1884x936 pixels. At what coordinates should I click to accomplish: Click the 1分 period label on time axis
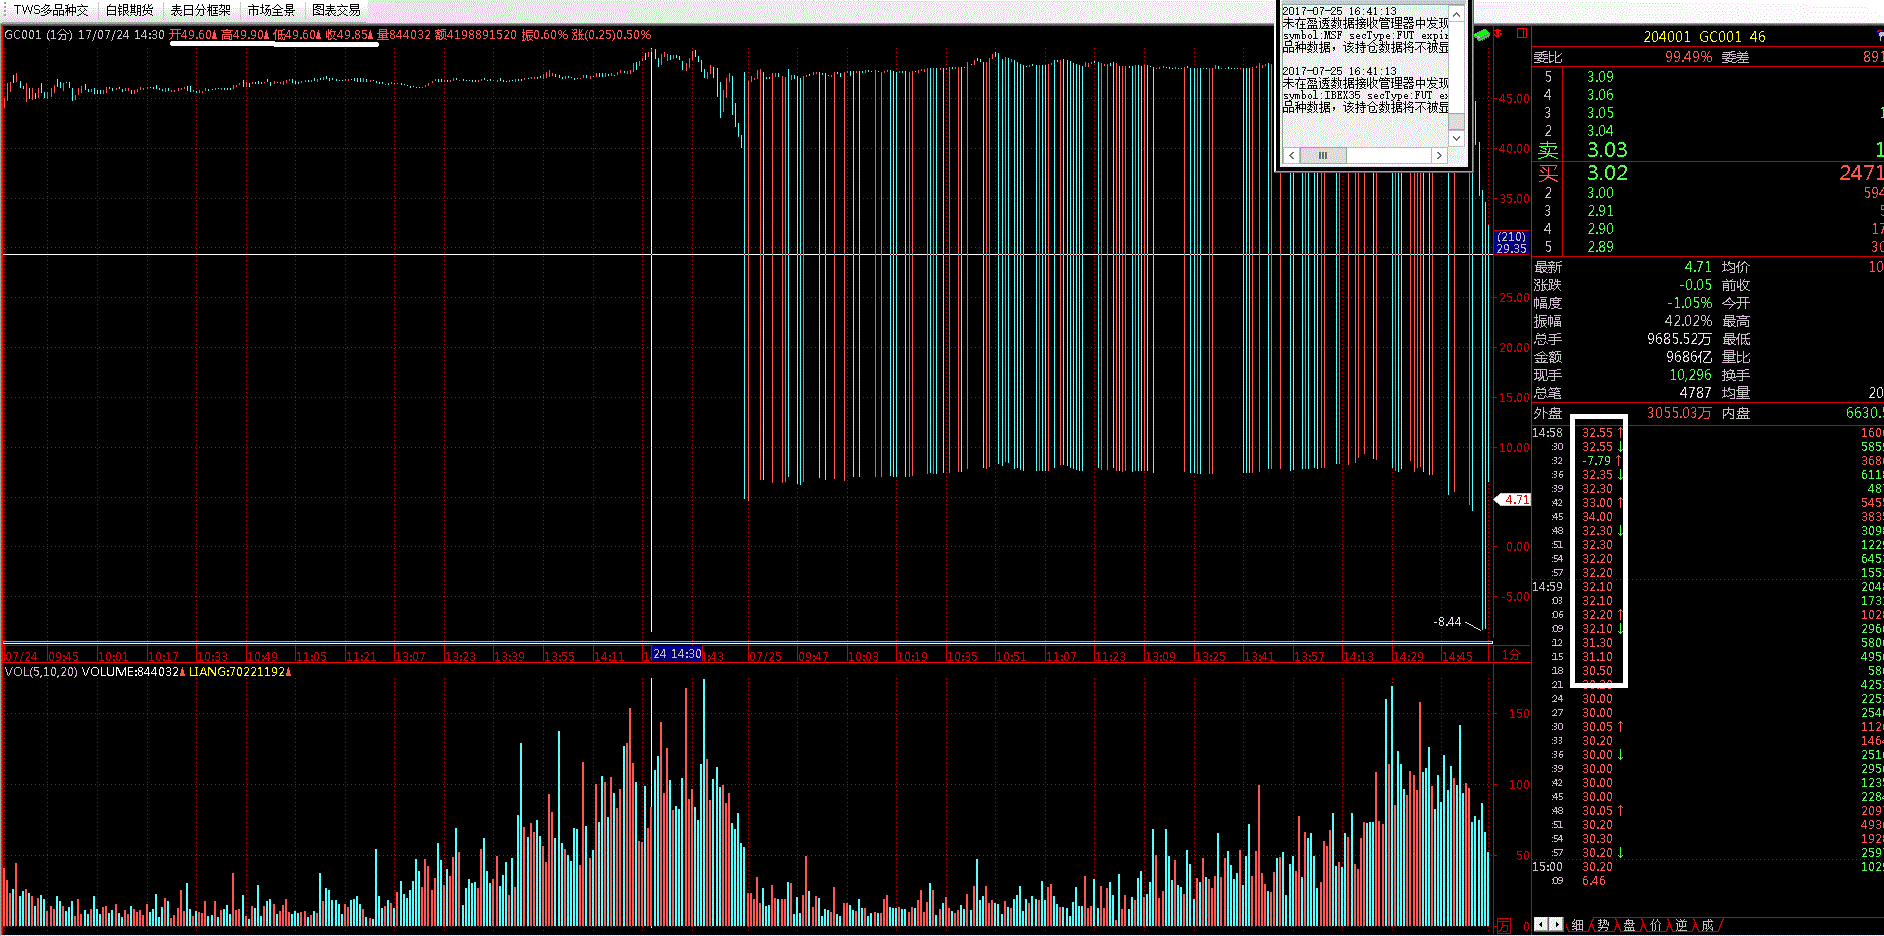click(1511, 655)
